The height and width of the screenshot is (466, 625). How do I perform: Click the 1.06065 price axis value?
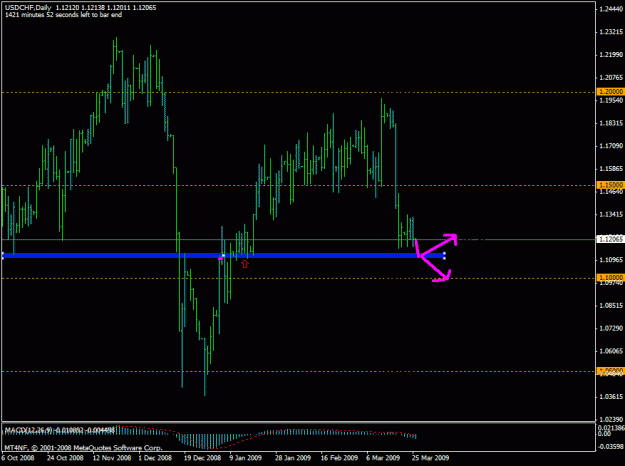[611, 351]
